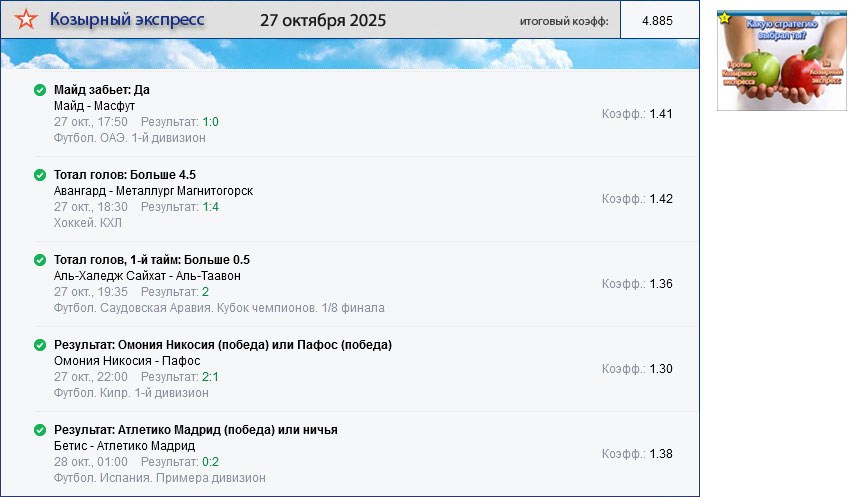This screenshot has height=497, width=864.
Task: Click coefficient 1.41 for Майд bet
Action: click(661, 114)
